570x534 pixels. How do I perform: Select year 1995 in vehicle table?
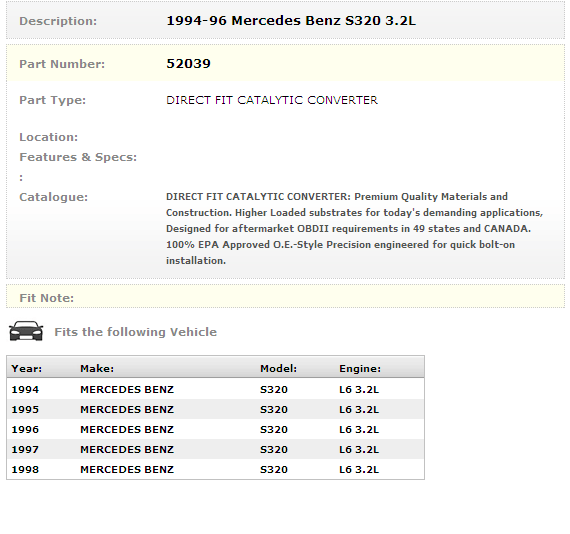point(25,410)
